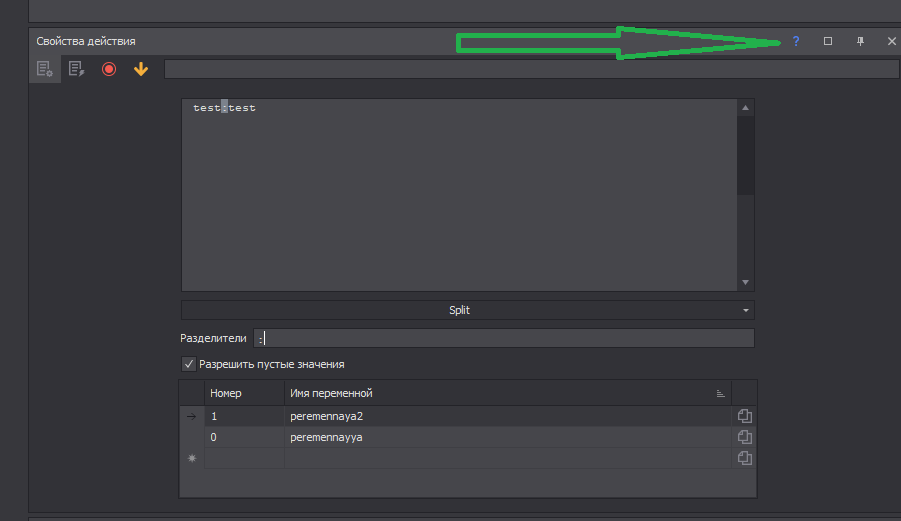Click the Имя переменной column header
This screenshot has width=901, height=521.
[508, 393]
